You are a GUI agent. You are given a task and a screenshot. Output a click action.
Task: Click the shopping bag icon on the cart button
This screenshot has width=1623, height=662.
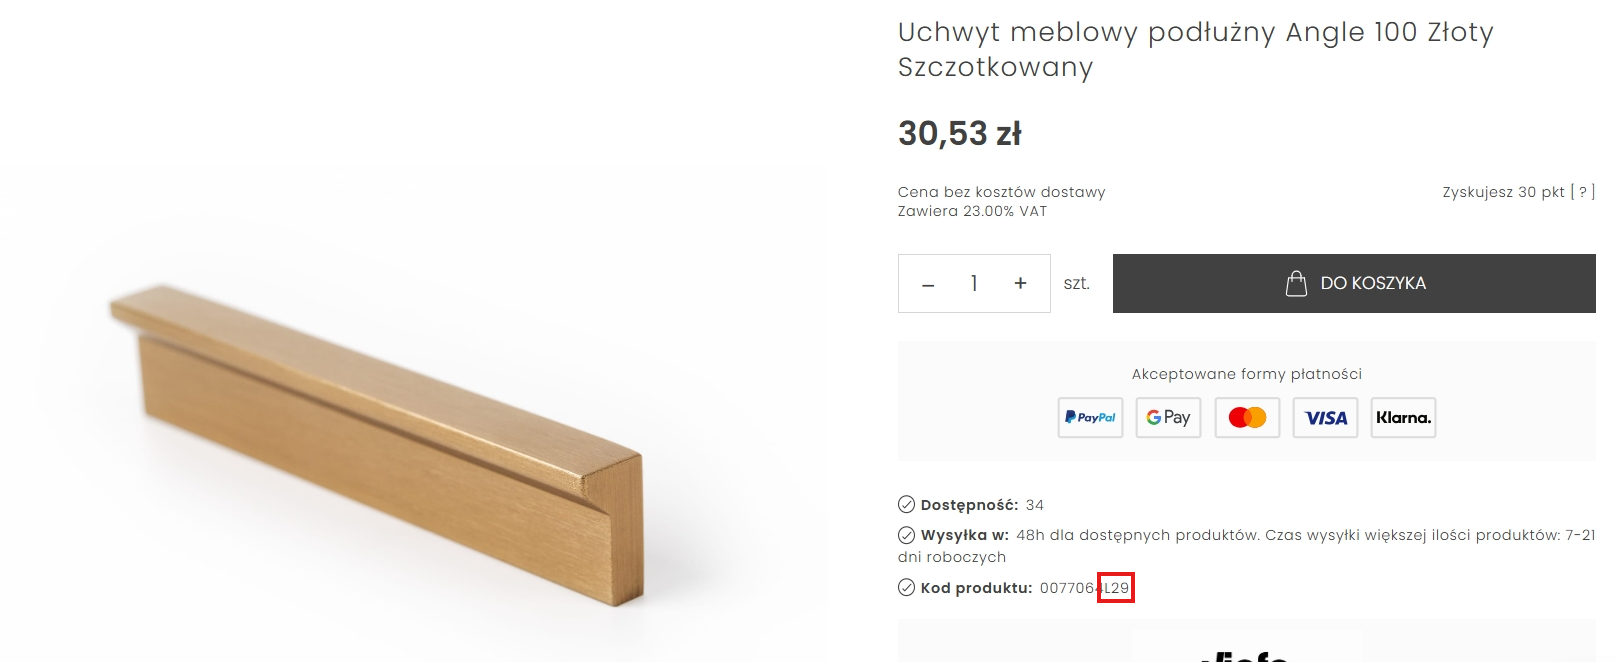click(1296, 283)
